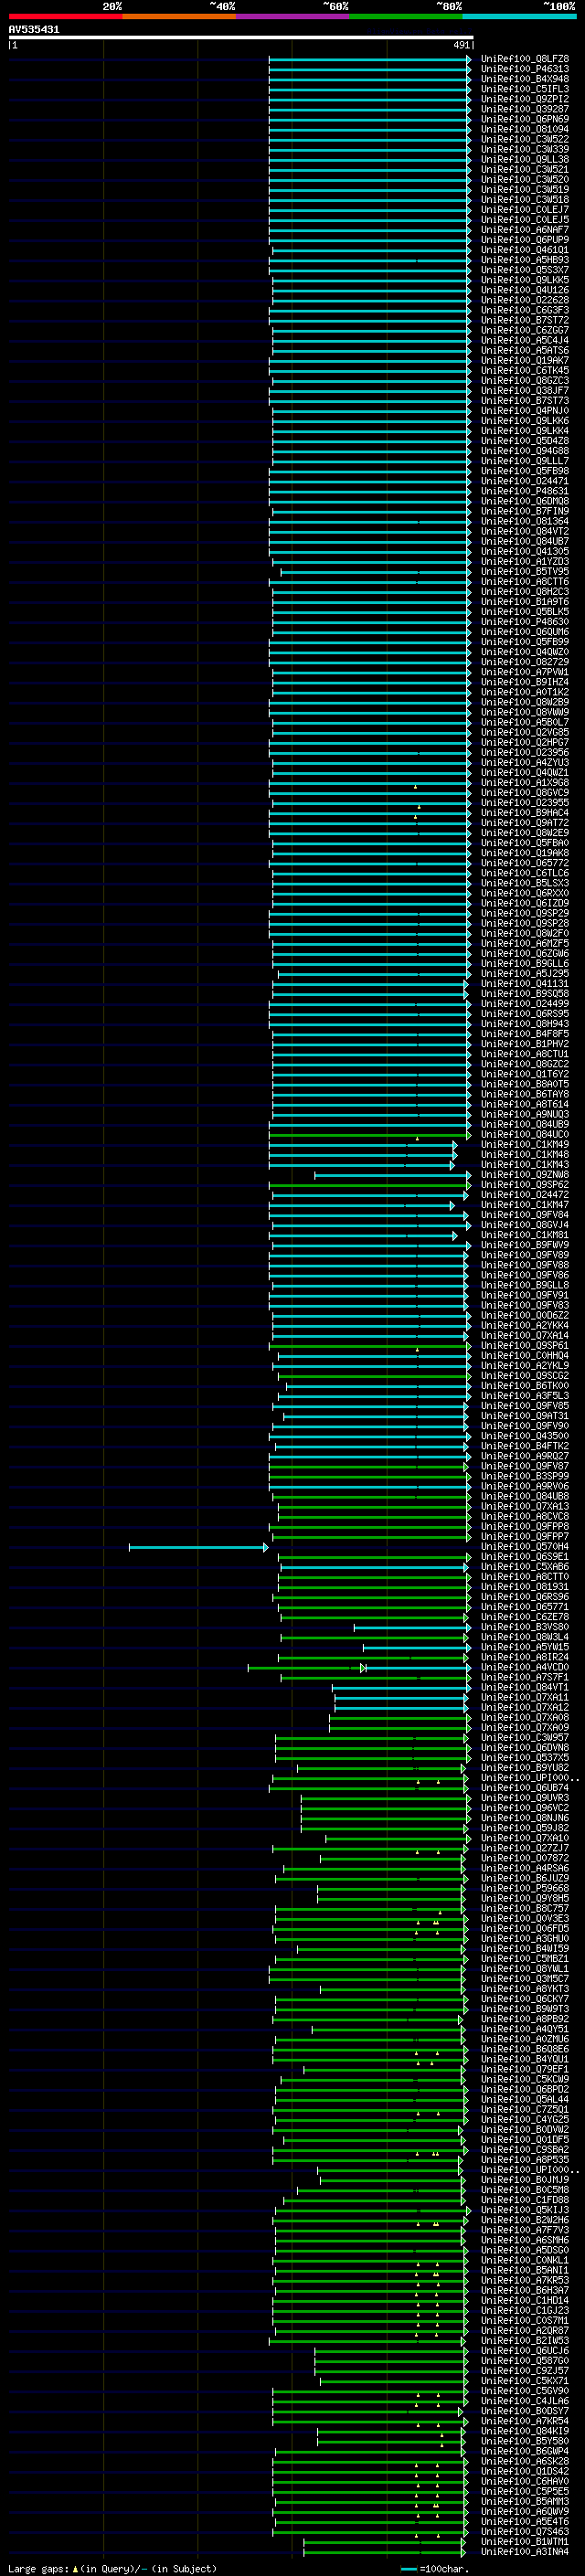Select the label UniRef100_Q9SP61
The width and height of the screenshot is (585, 2576).
coord(525,1346)
